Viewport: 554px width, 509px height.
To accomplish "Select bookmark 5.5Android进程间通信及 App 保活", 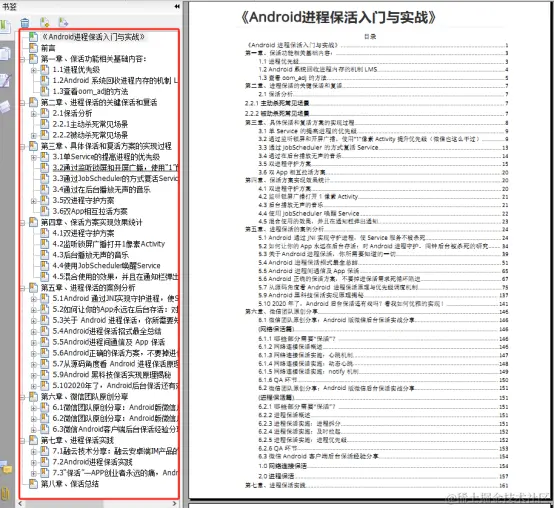I will click(x=109, y=342).
